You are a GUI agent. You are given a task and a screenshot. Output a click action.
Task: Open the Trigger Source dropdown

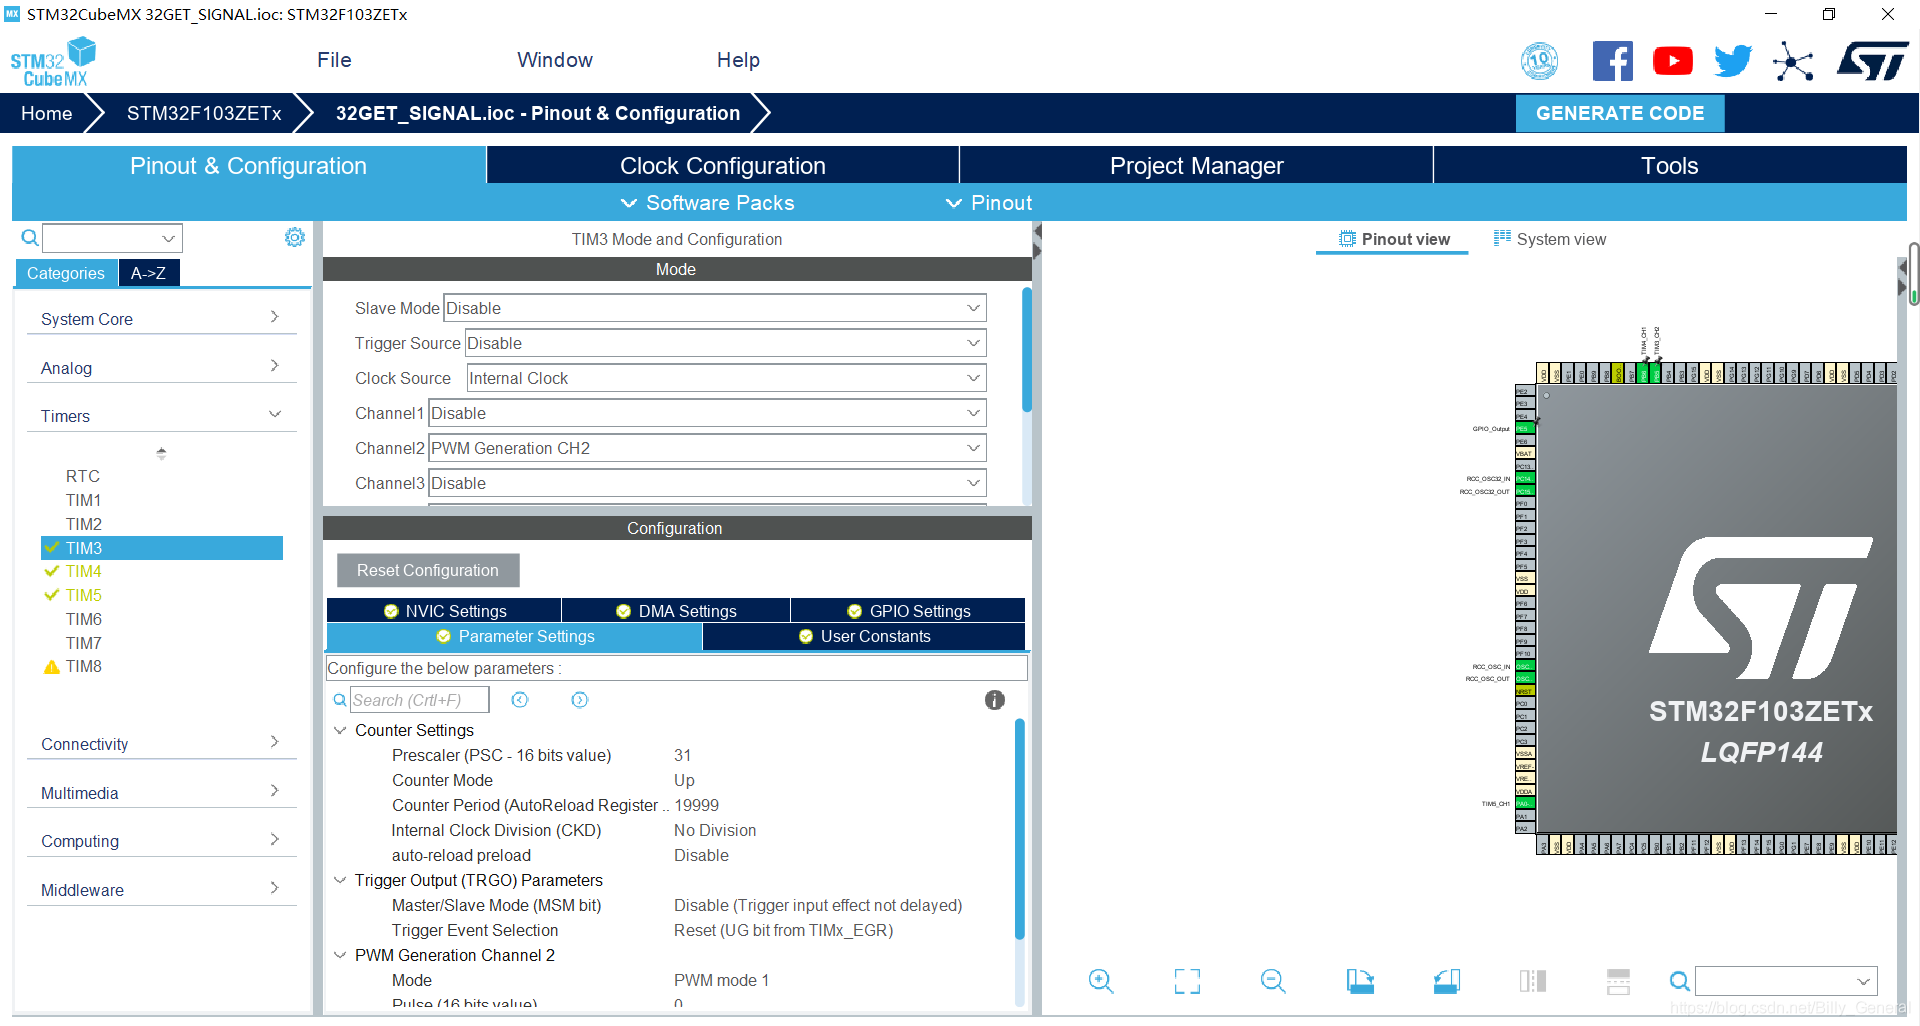[x=726, y=343]
